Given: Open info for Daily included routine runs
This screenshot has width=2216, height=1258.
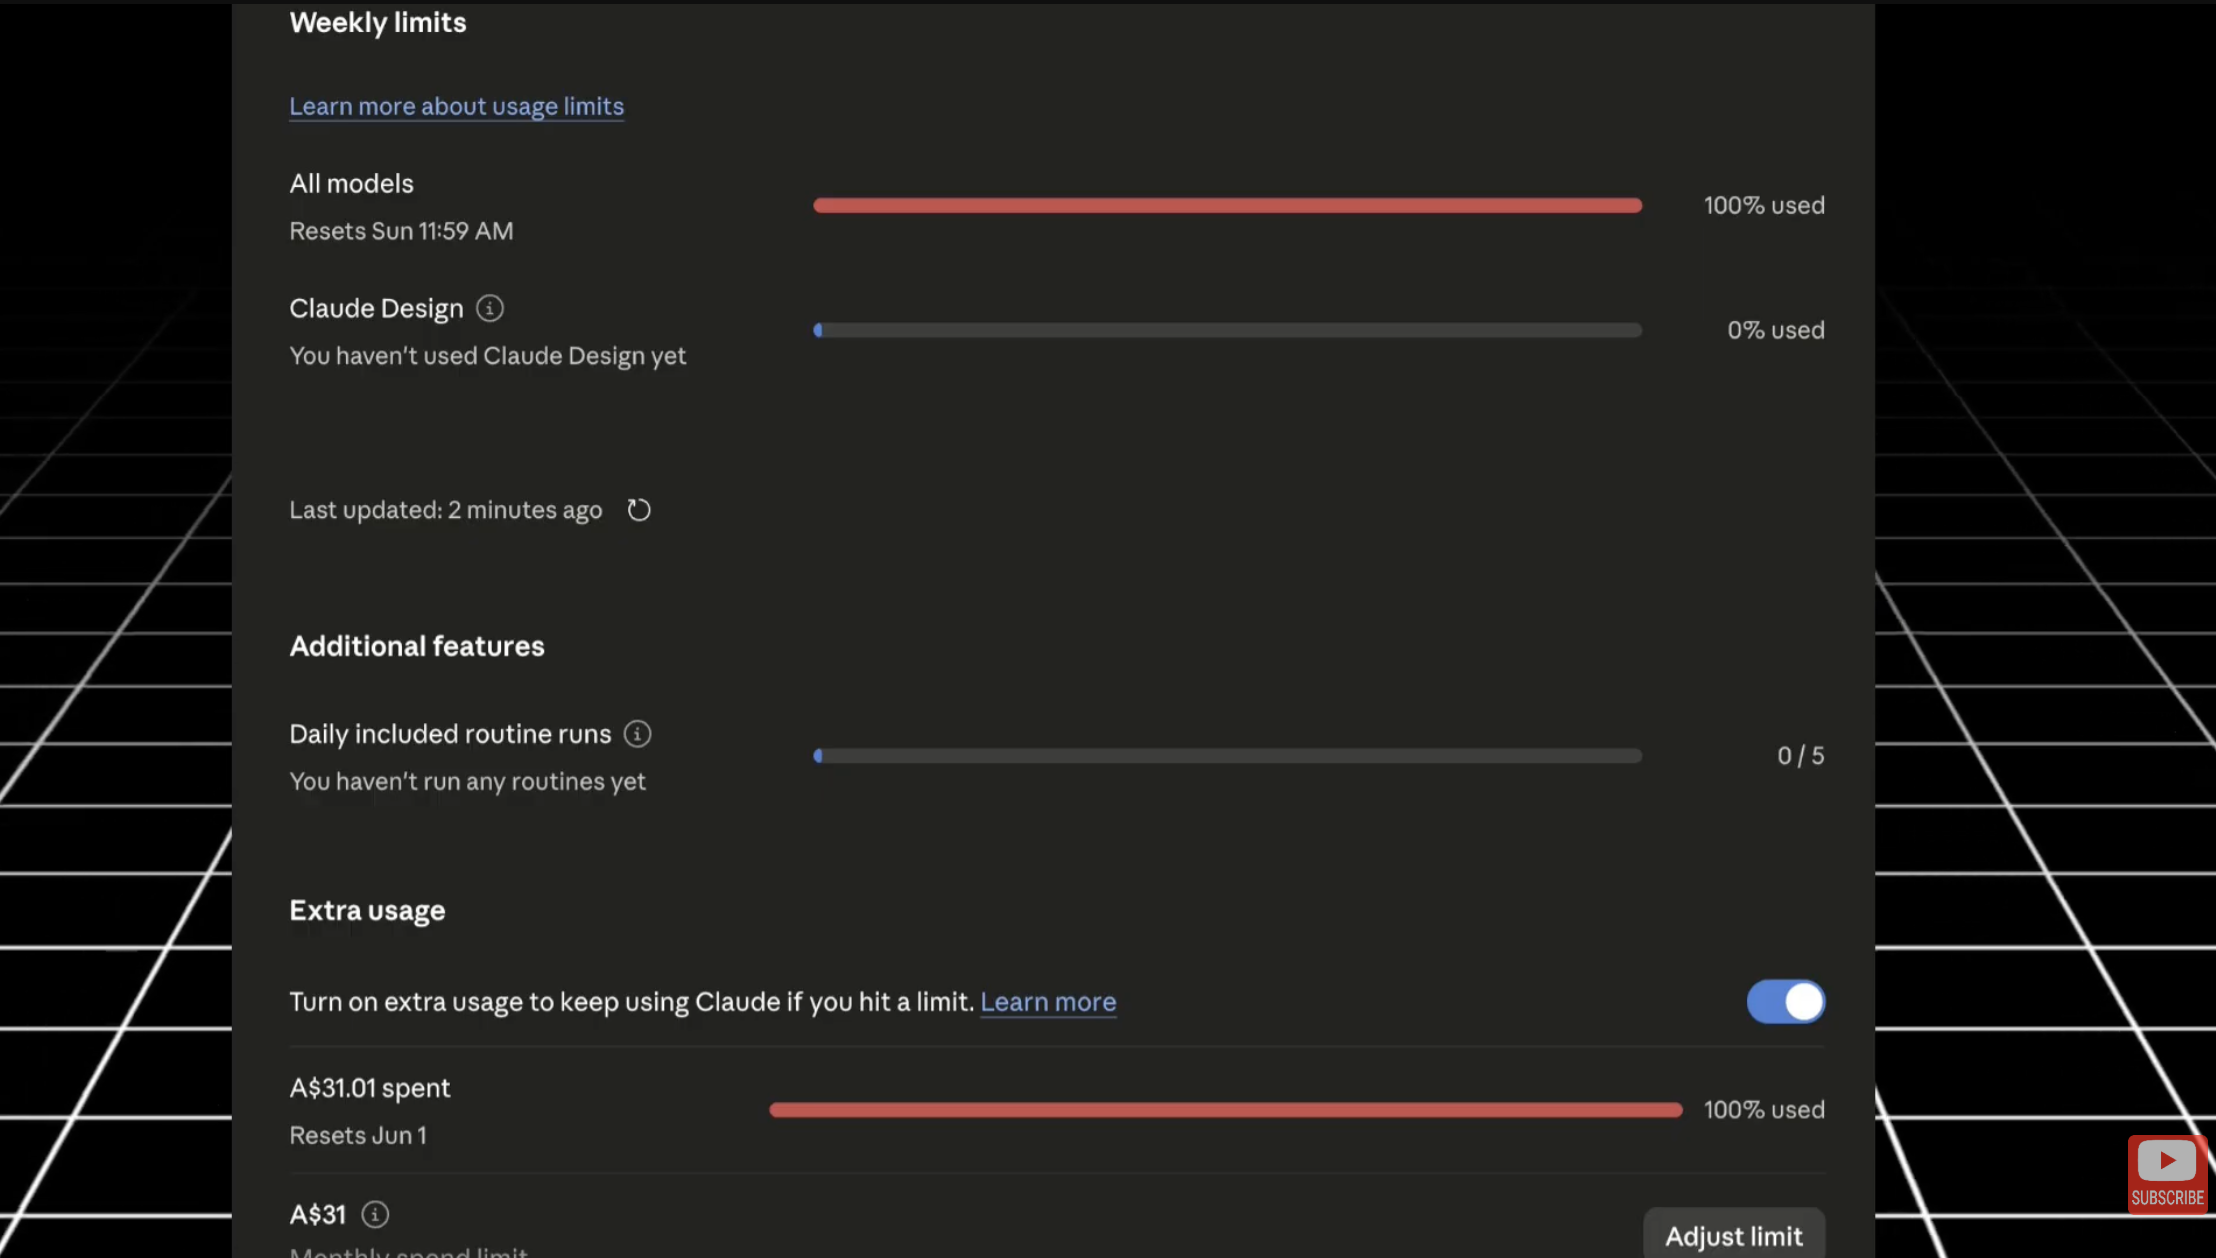Looking at the screenshot, I should point(637,734).
